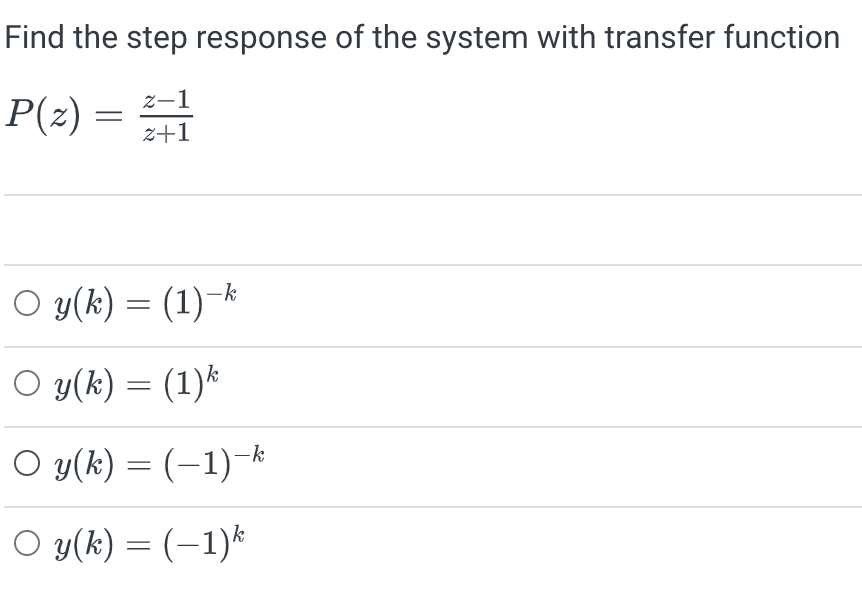Screen dimensions: 862x614
Task: Click the fraction (z-1)/(z+1) in the formula
Action: (x=166, y=115)
